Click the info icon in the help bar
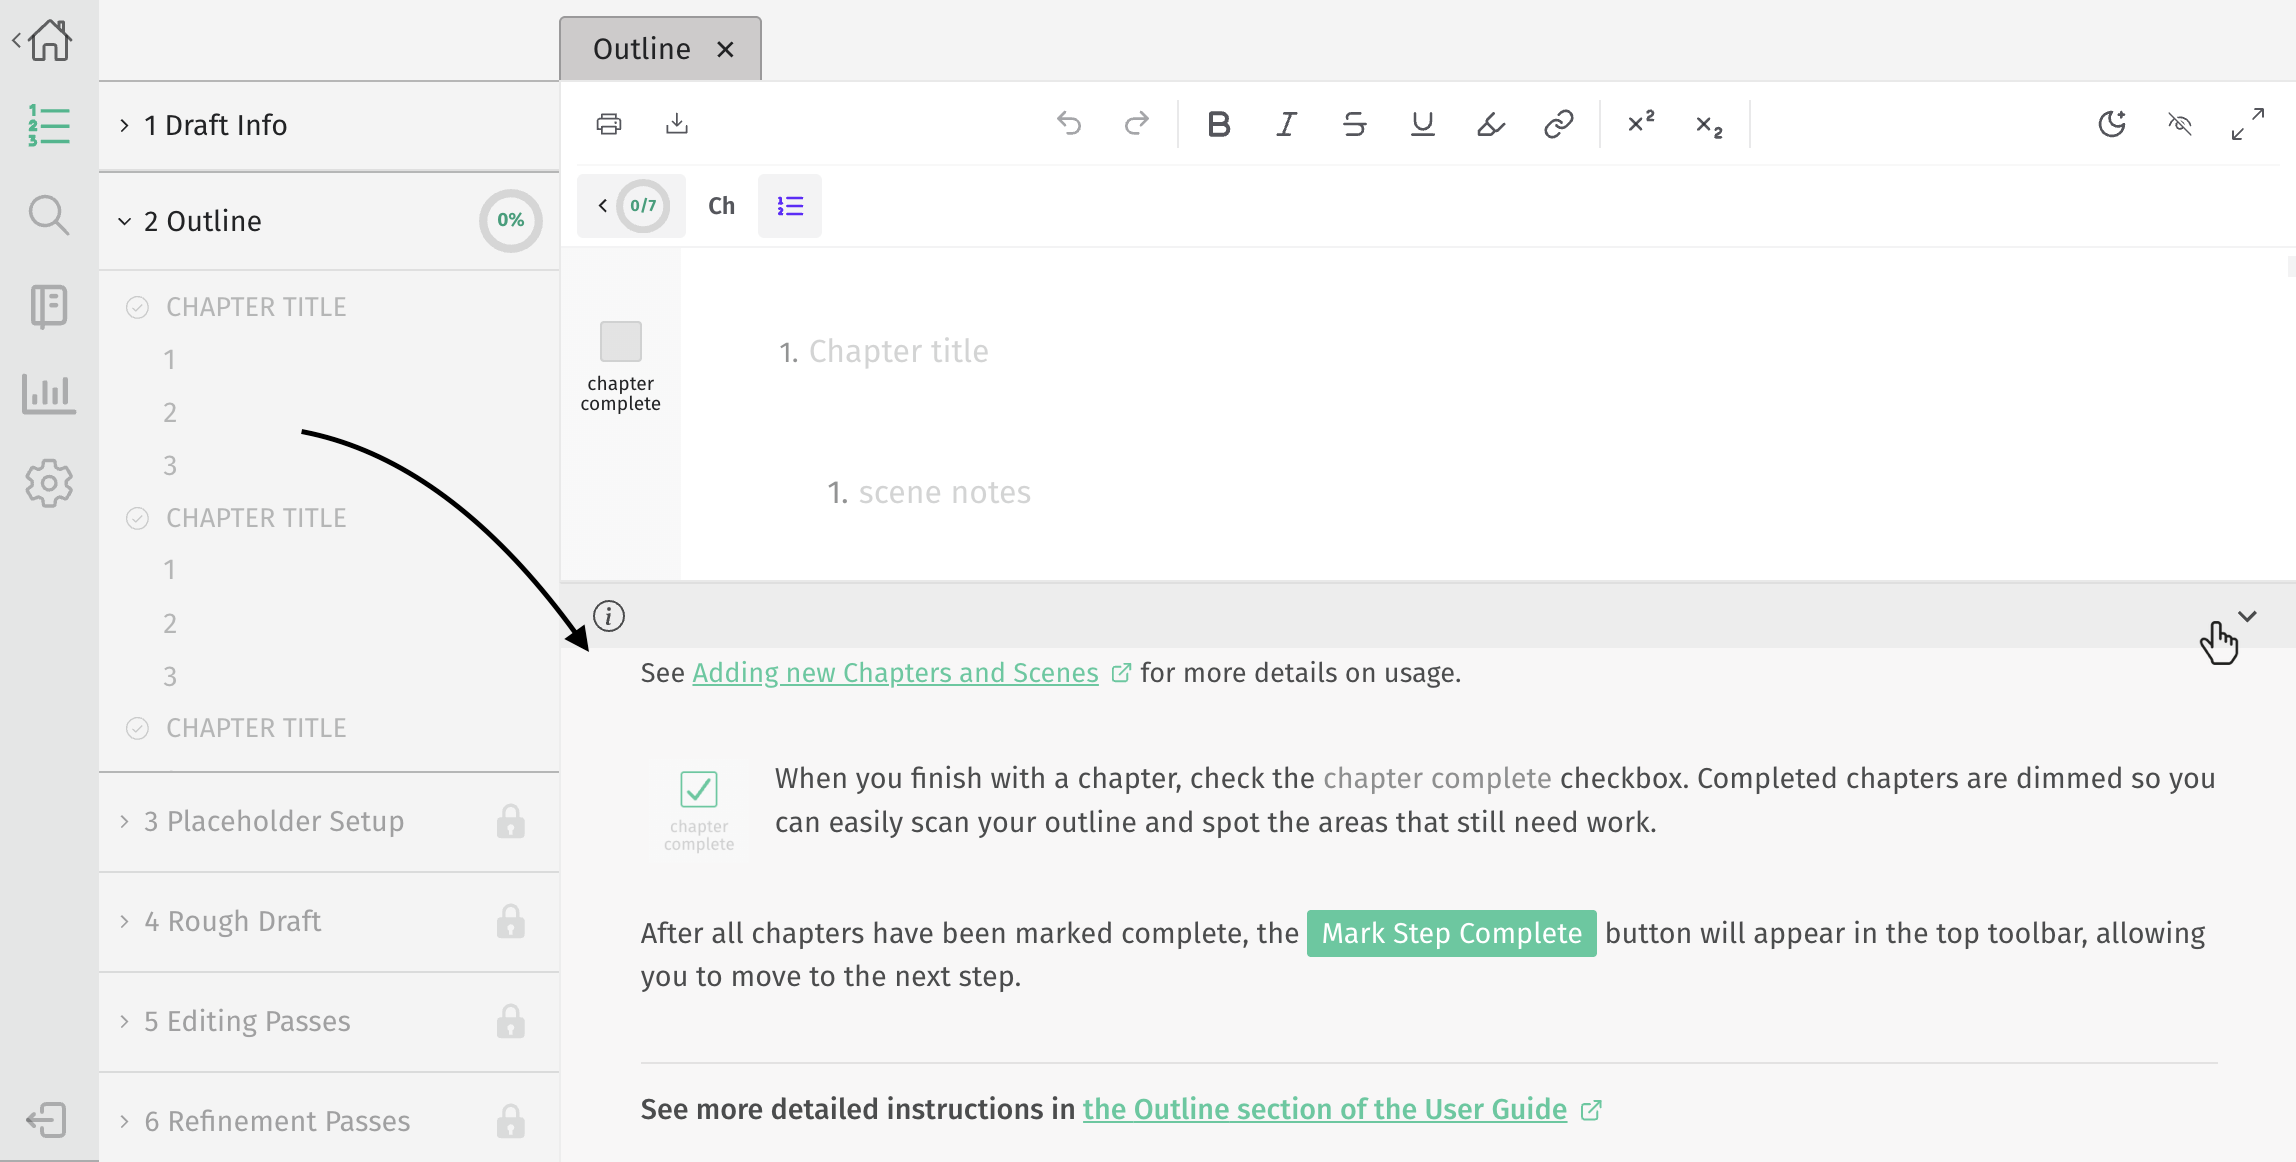 [609, 616]
